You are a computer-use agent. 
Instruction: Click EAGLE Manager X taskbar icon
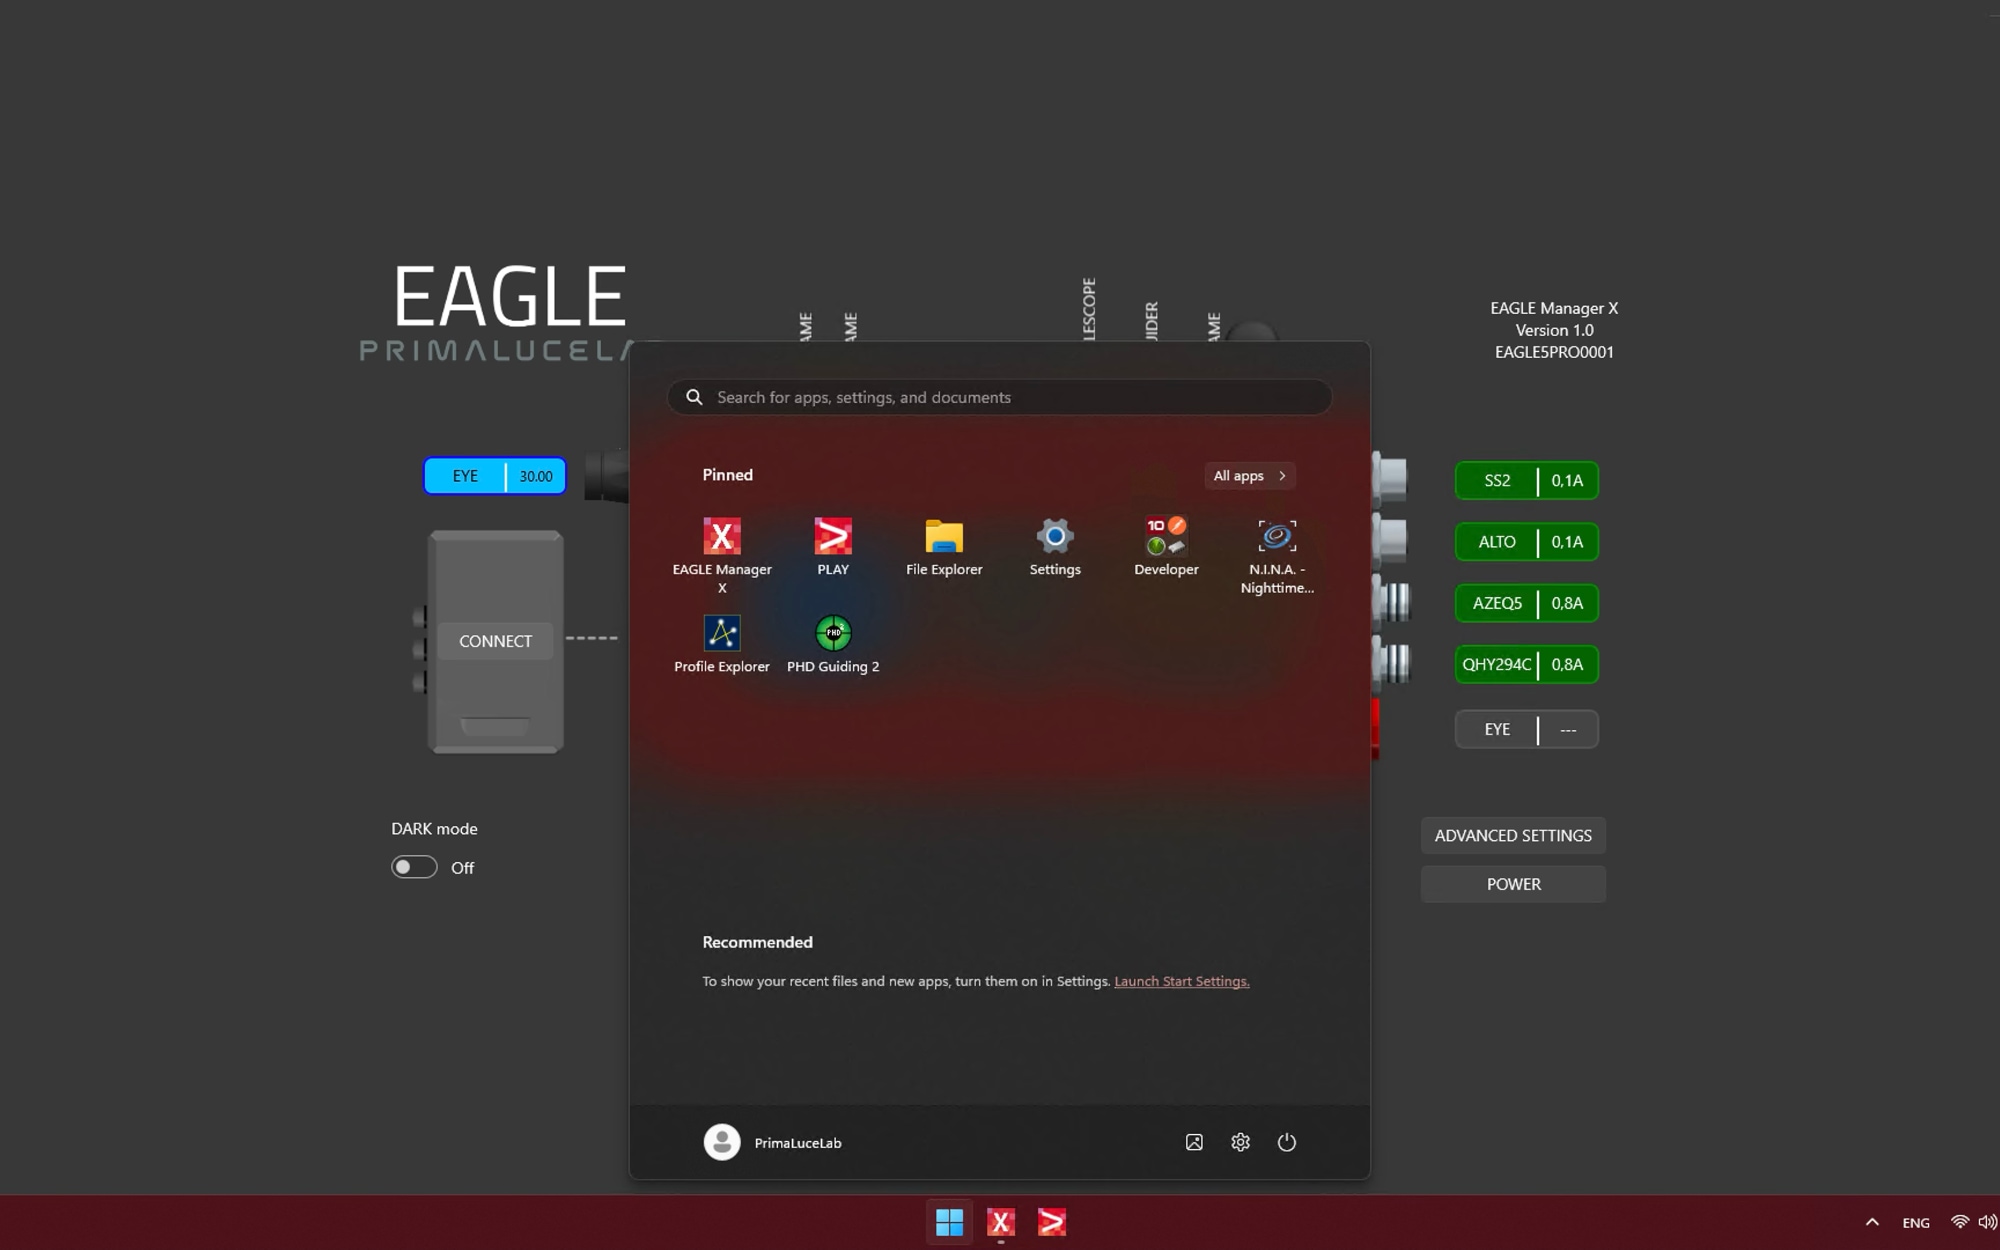[999, 1221]
